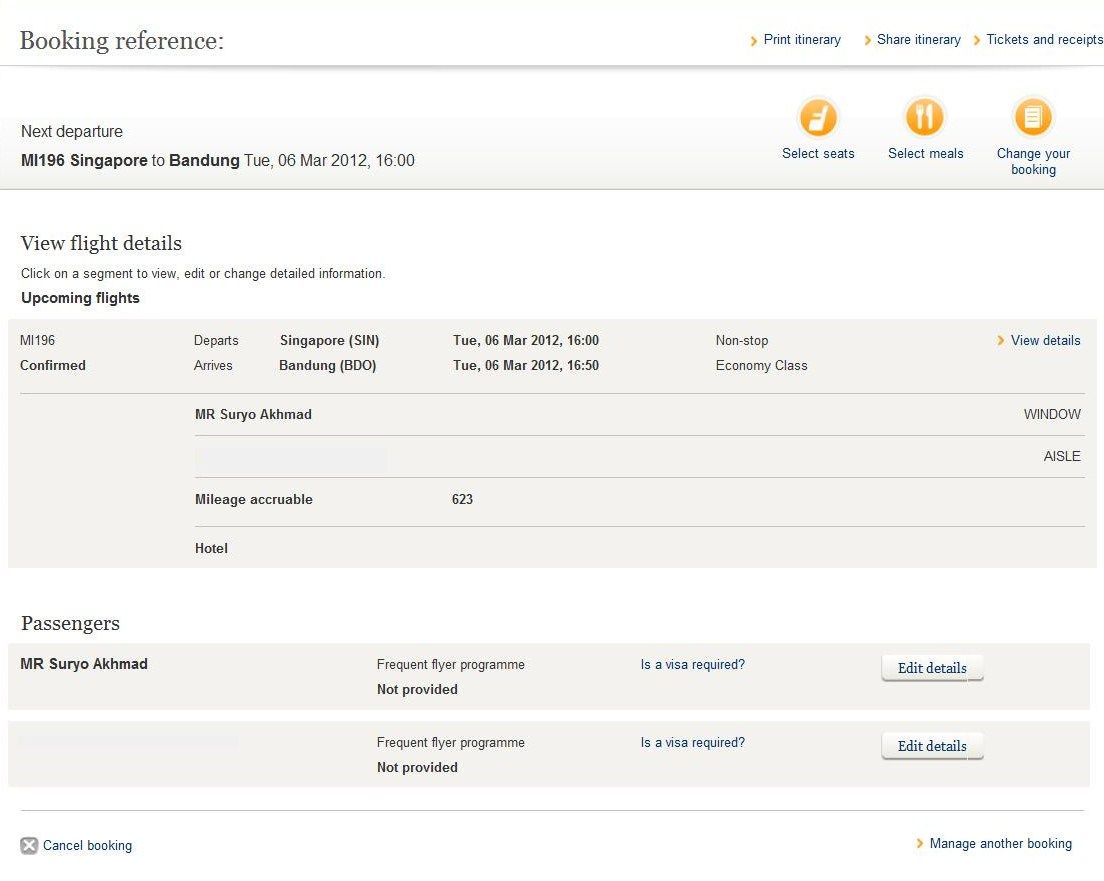Edit details for MR Suryo Akhmad
1104x881 pixels.
(x=932, y=668)
